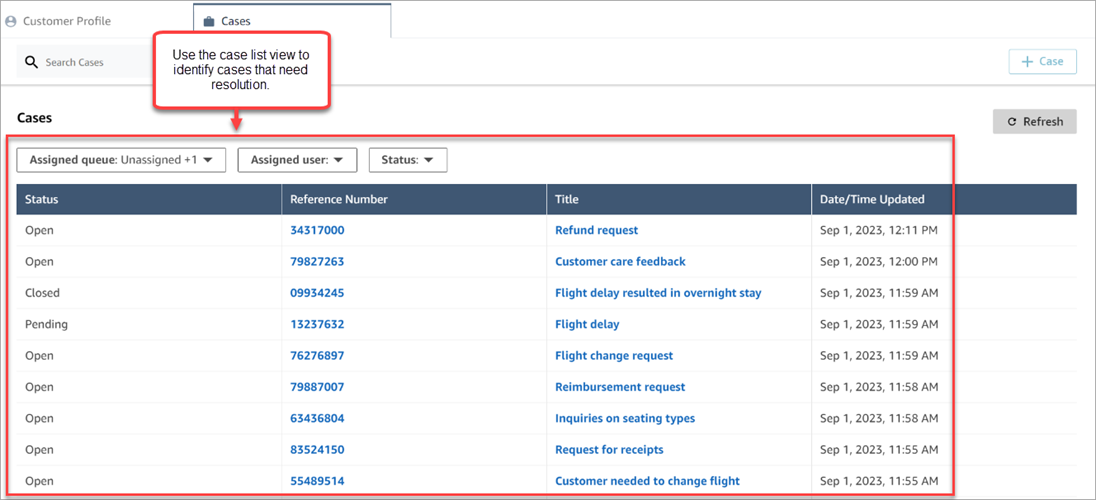Click the briefcase icon on Cases tab

click(208, 21)
